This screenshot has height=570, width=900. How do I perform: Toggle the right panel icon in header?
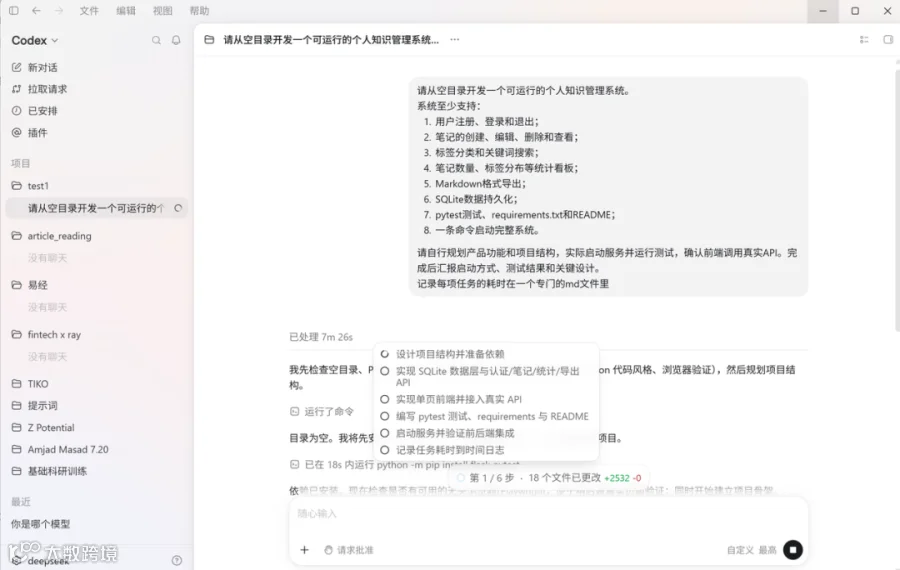pyautogui.click(x=888, y=40)
